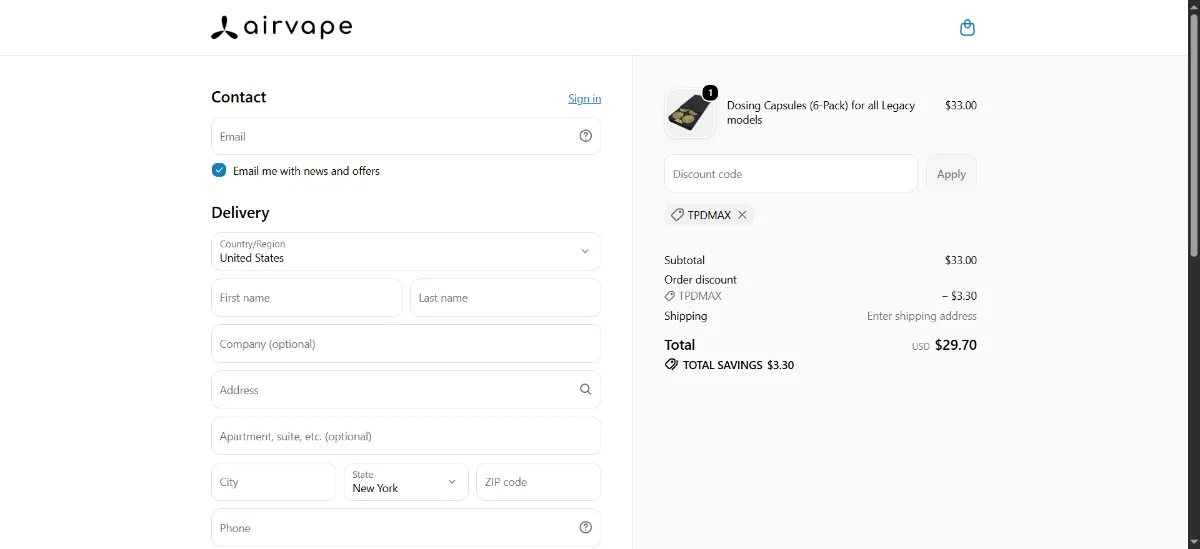Screen dimensions: 1200x549
Task: Click the $29.70 total amount
Action: tap(955, 345)
